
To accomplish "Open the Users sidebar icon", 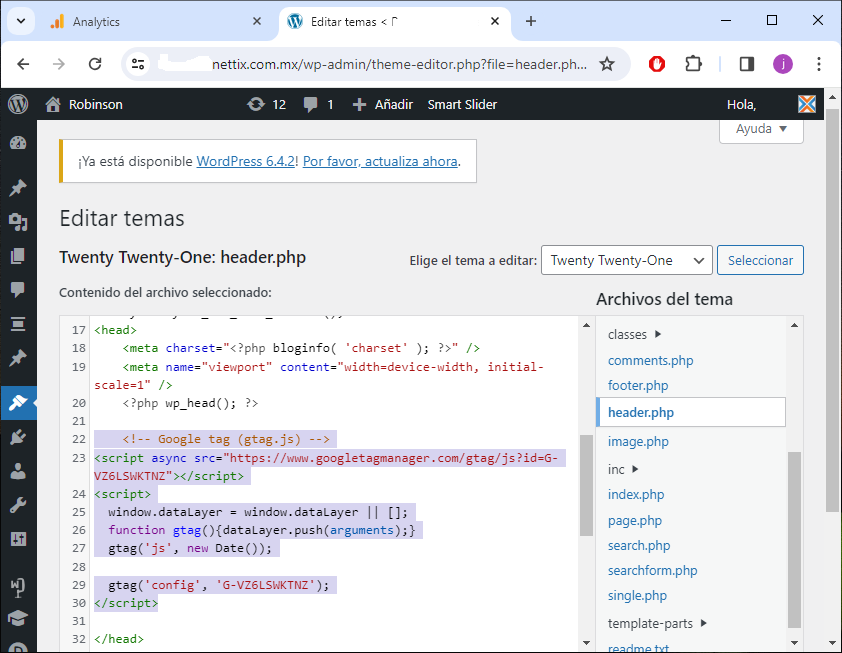I will 17,471.
